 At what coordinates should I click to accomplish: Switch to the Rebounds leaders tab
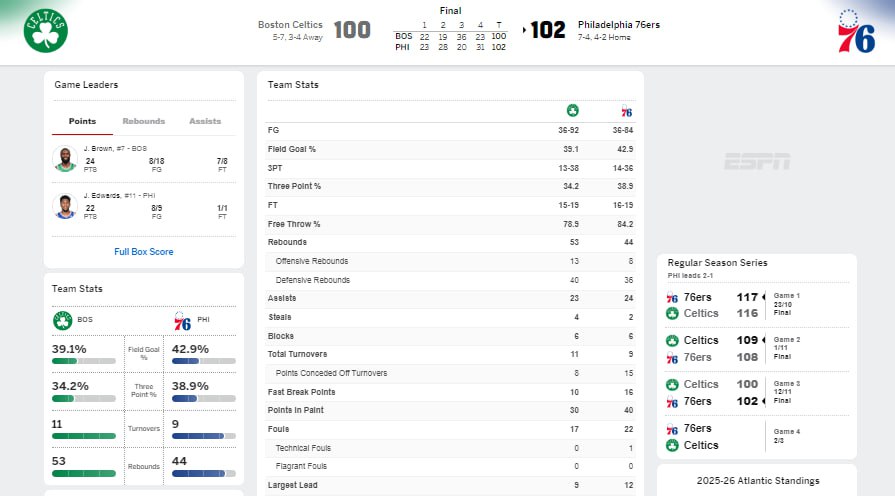(144, 121)
